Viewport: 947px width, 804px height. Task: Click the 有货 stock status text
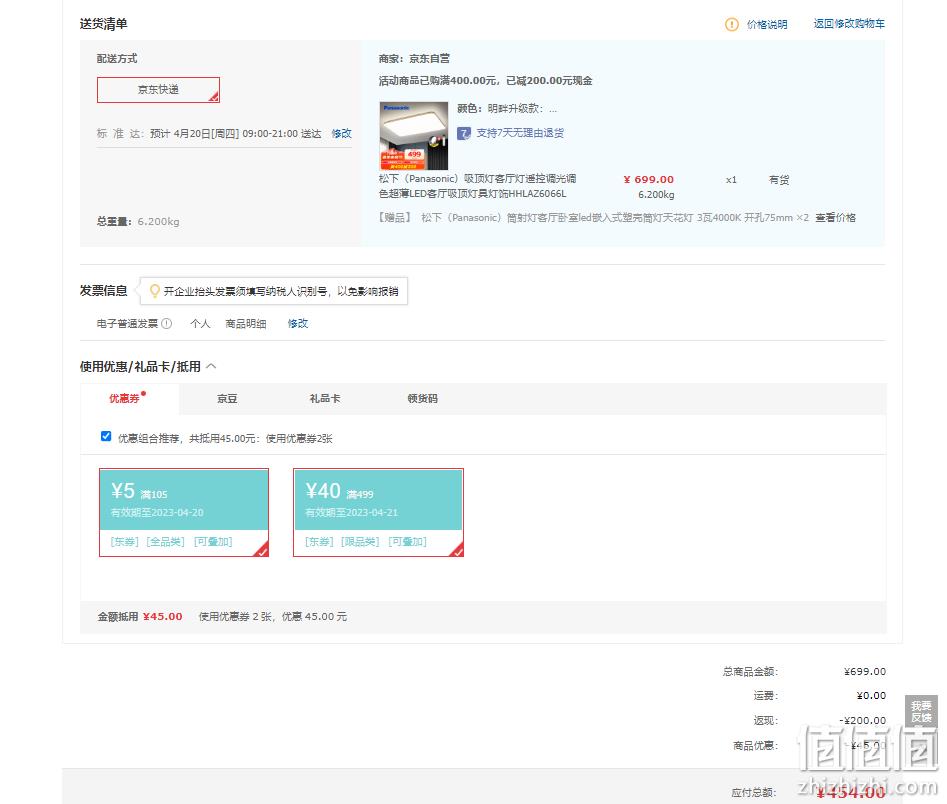click(779, 180)
